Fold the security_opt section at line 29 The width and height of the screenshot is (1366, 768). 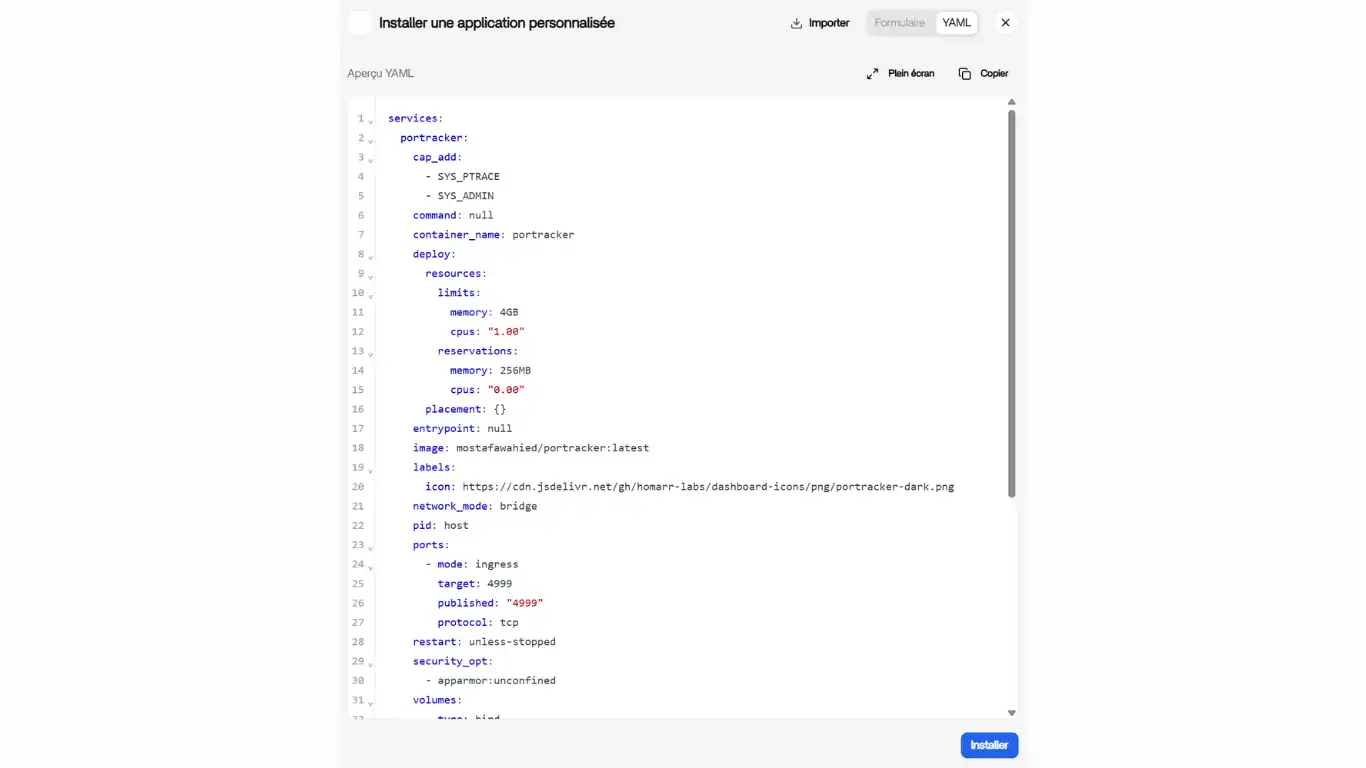[371, 664]
